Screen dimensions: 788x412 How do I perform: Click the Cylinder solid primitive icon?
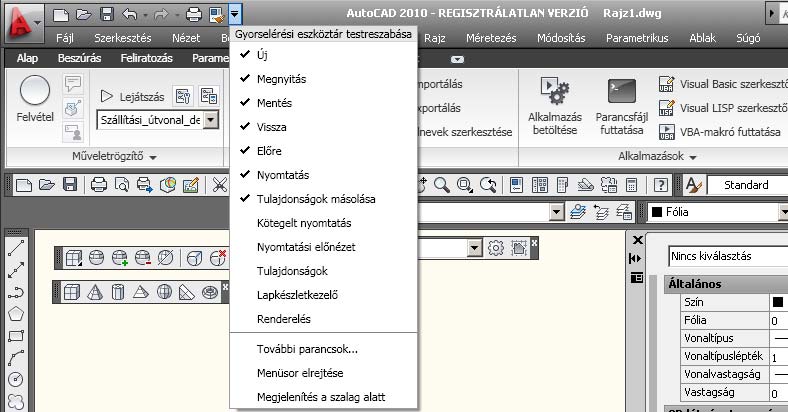118,292
